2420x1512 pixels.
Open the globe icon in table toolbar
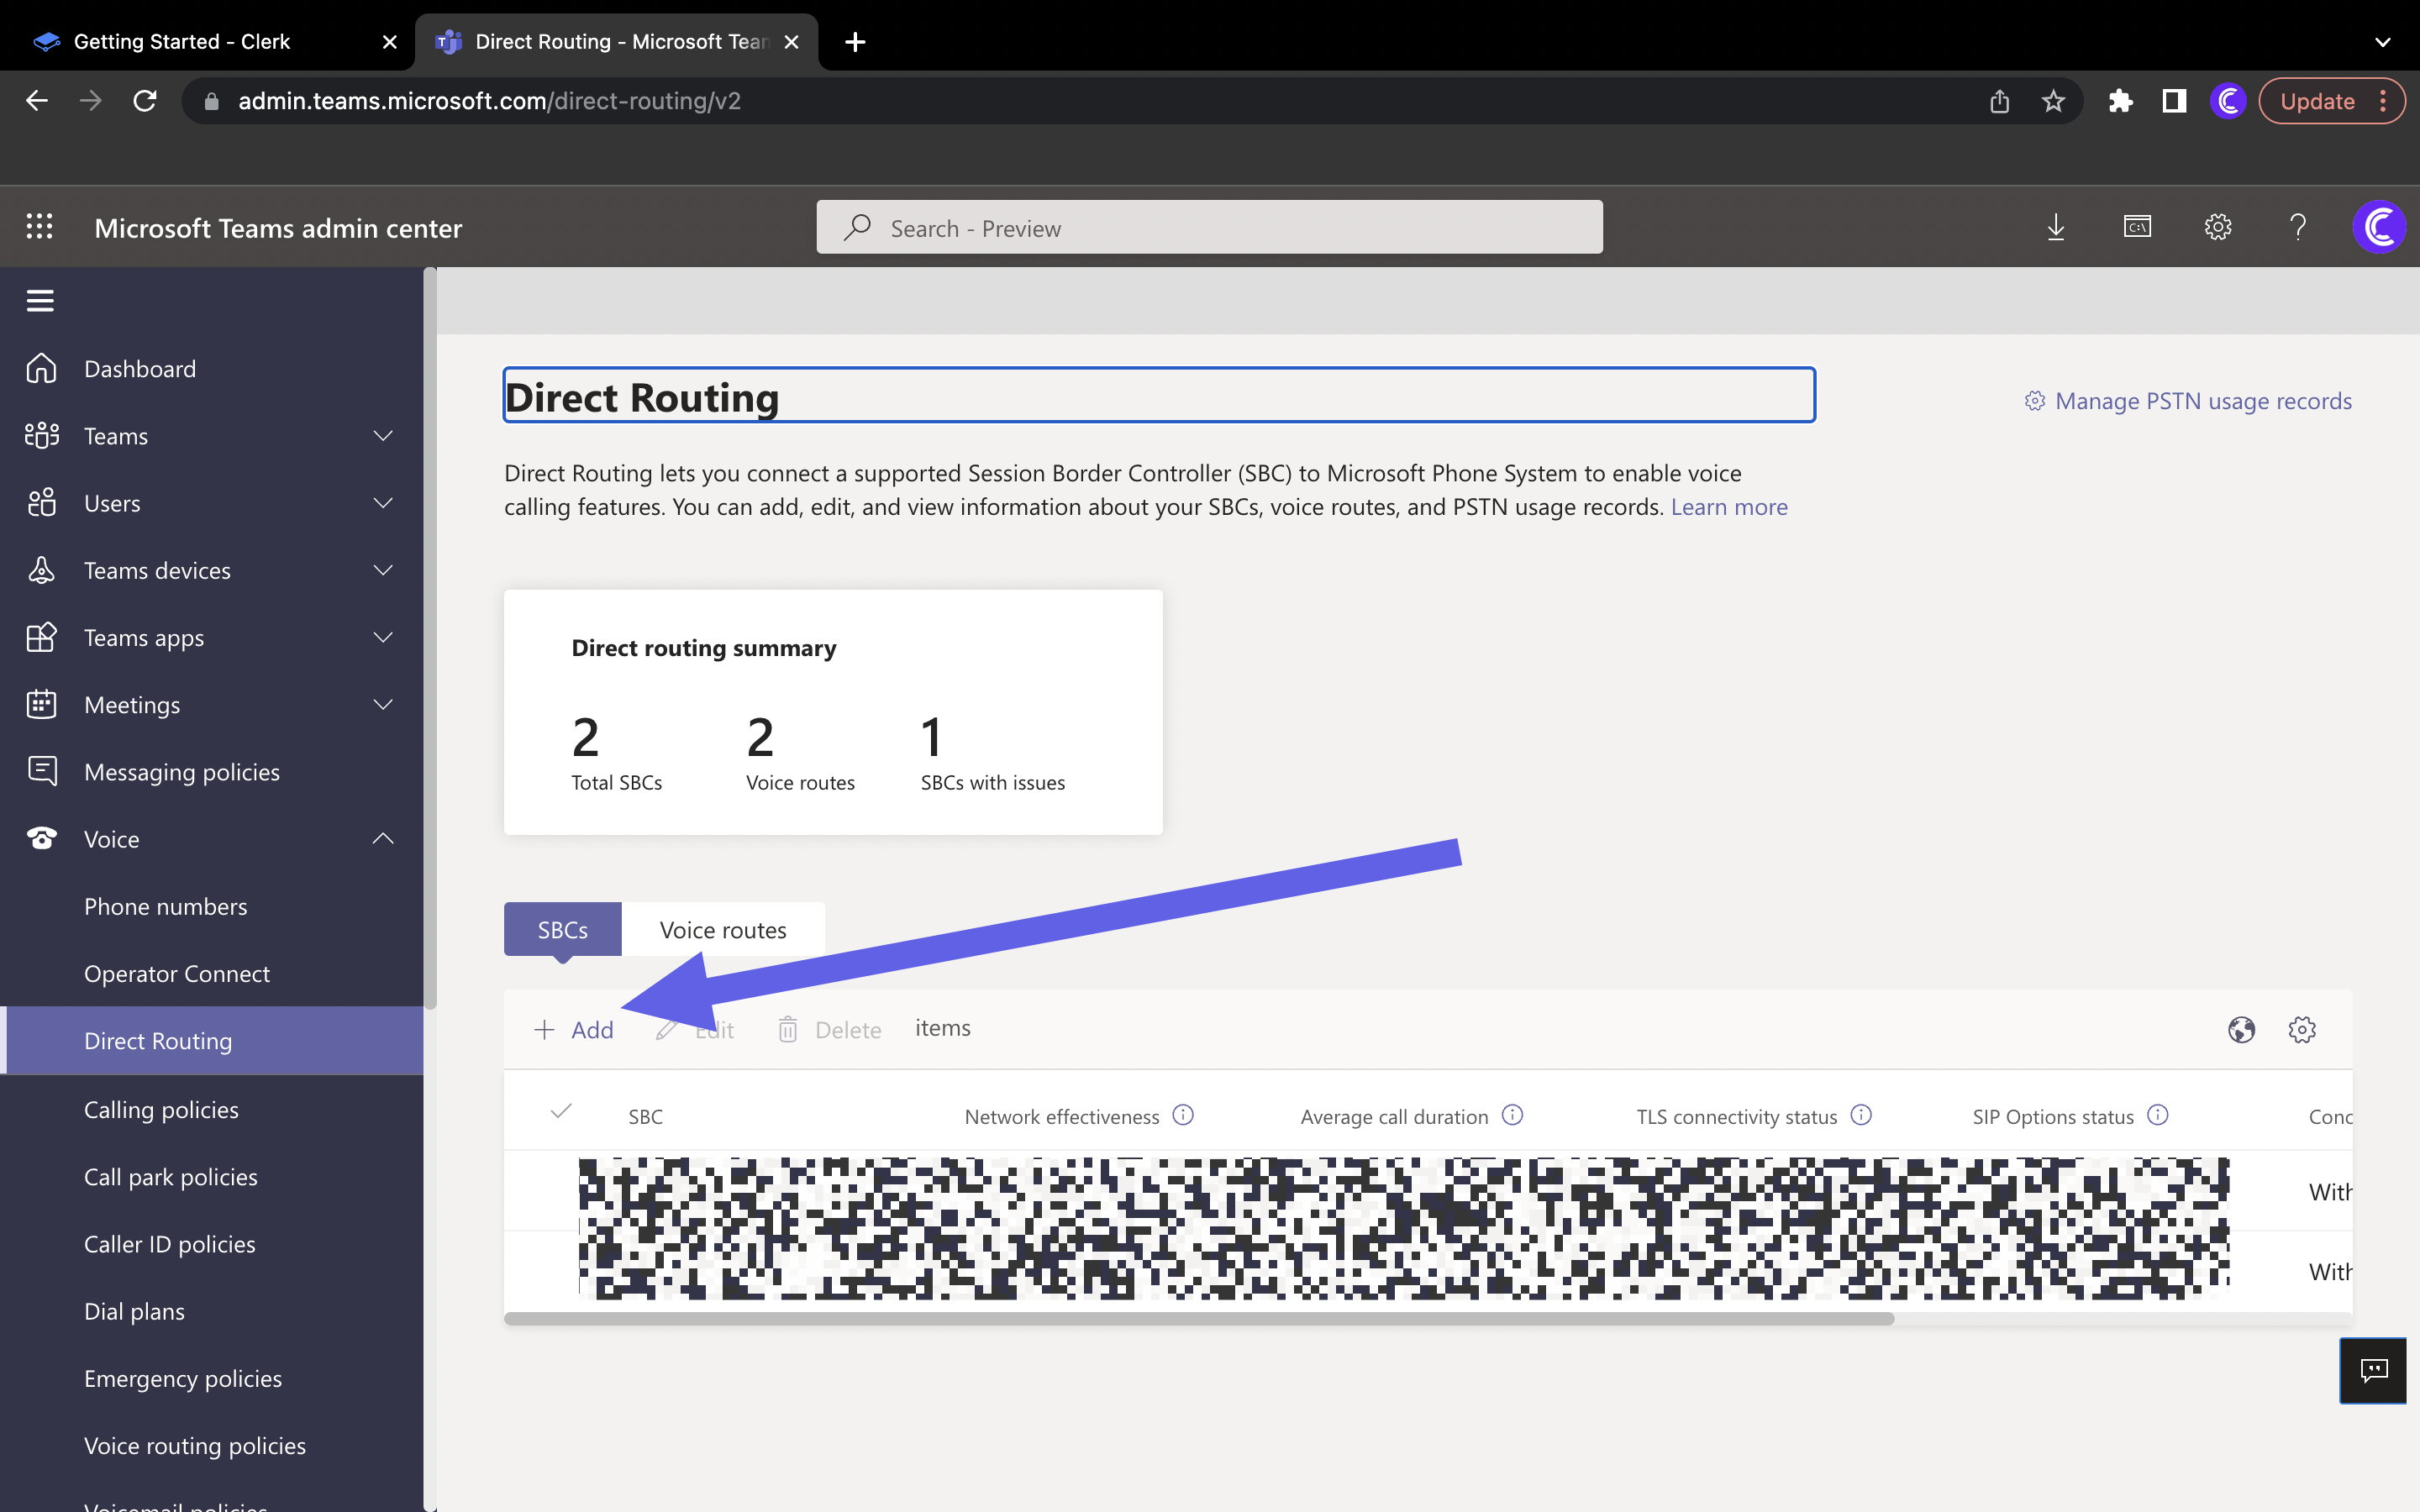[2241, 1029]
